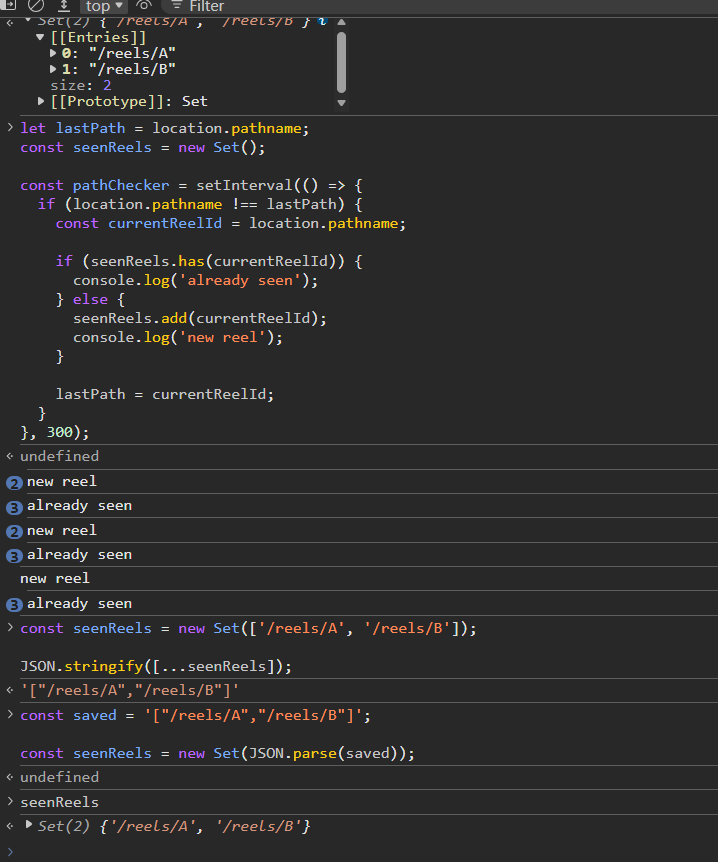Image resolution: width=718 pixels, height=862 pixels.
Task: Click the second '3' badge beside 'already seen'
Action: pos(14,556)
